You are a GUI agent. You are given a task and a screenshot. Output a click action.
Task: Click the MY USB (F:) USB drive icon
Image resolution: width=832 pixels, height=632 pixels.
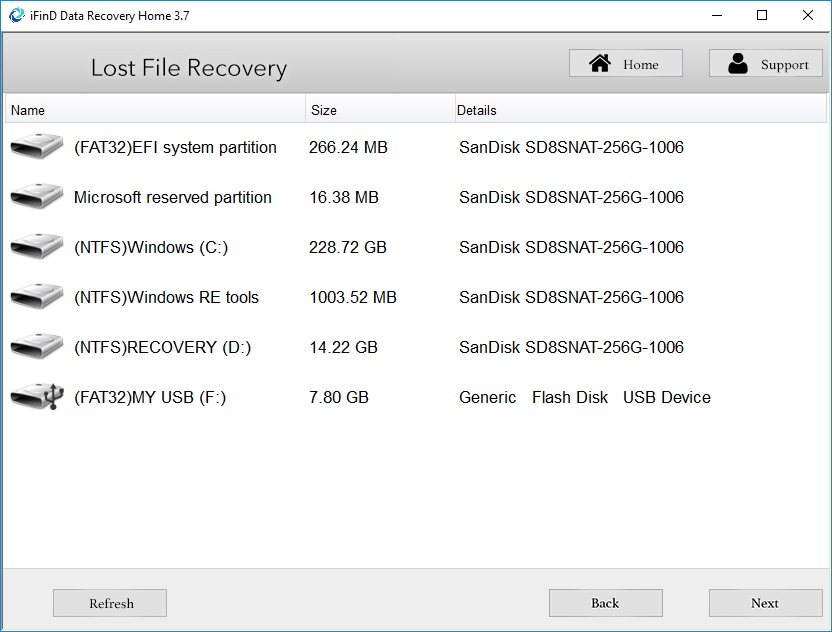tap(37, 396)
